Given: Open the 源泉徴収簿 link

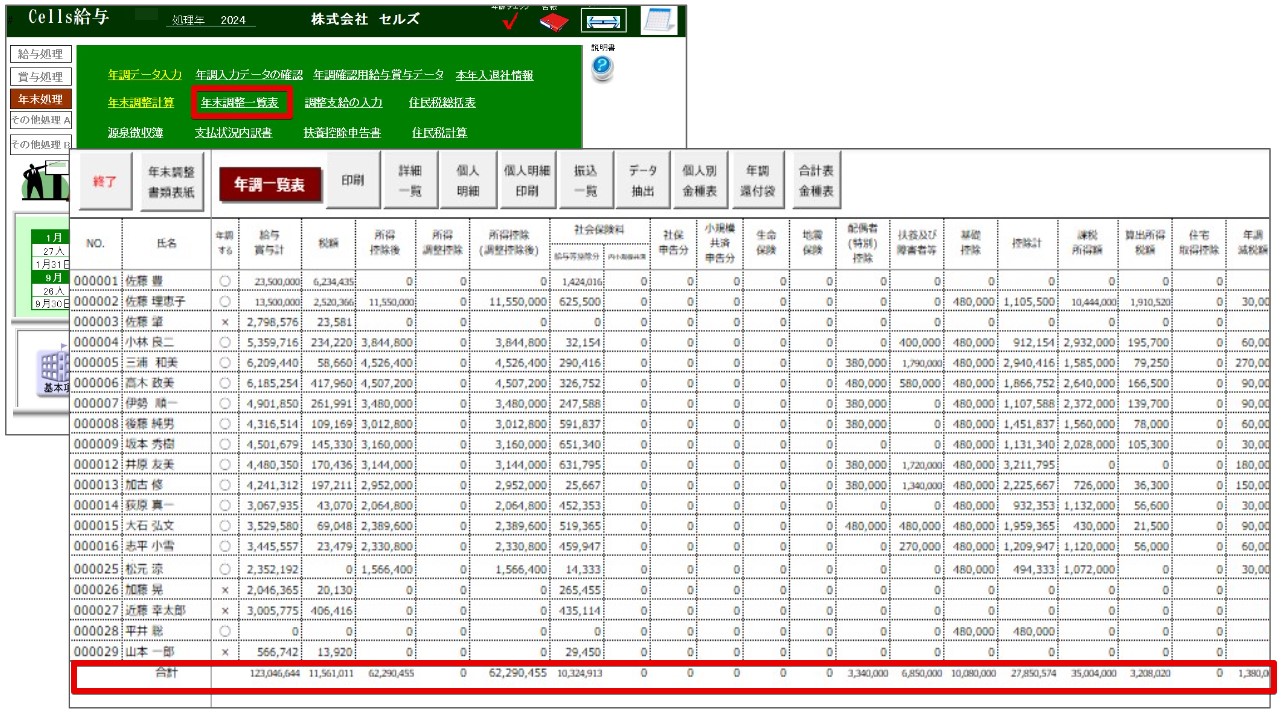Looking at the screenshot, I should pyautogui.click(x=135, y=132).
